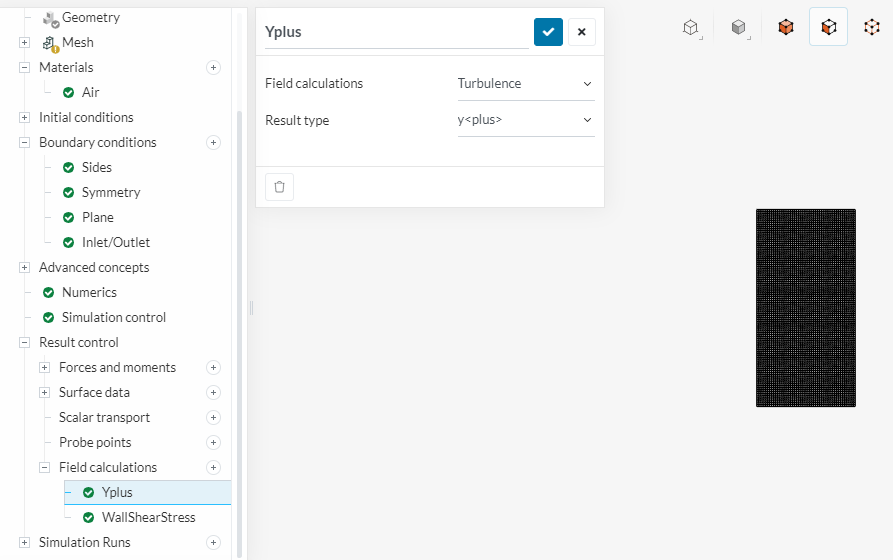Confirm Yplus settings with checkmark button
The image size is (893, 560).
548,32
